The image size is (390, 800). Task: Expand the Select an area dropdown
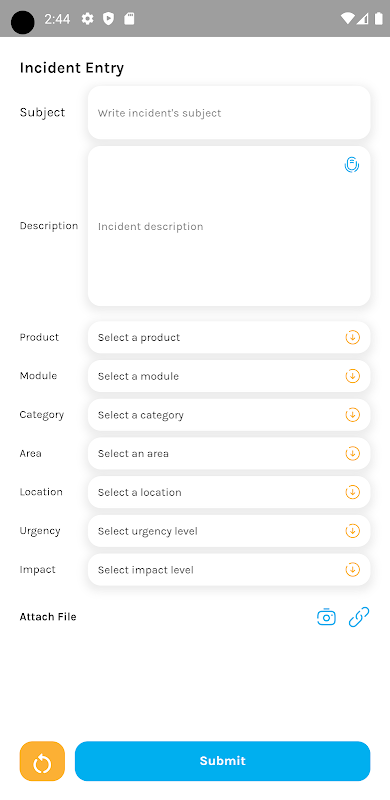click(229, 453)
